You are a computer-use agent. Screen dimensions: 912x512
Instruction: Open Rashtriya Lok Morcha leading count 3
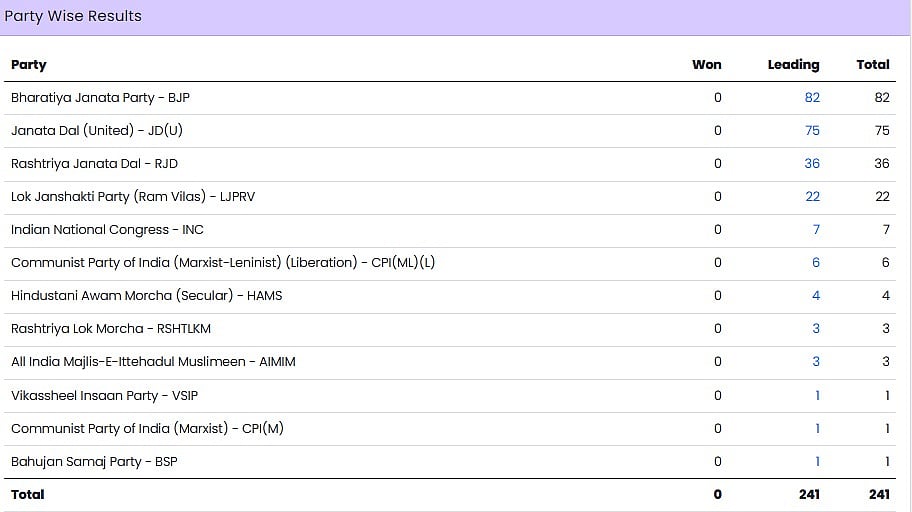point(816,329)
